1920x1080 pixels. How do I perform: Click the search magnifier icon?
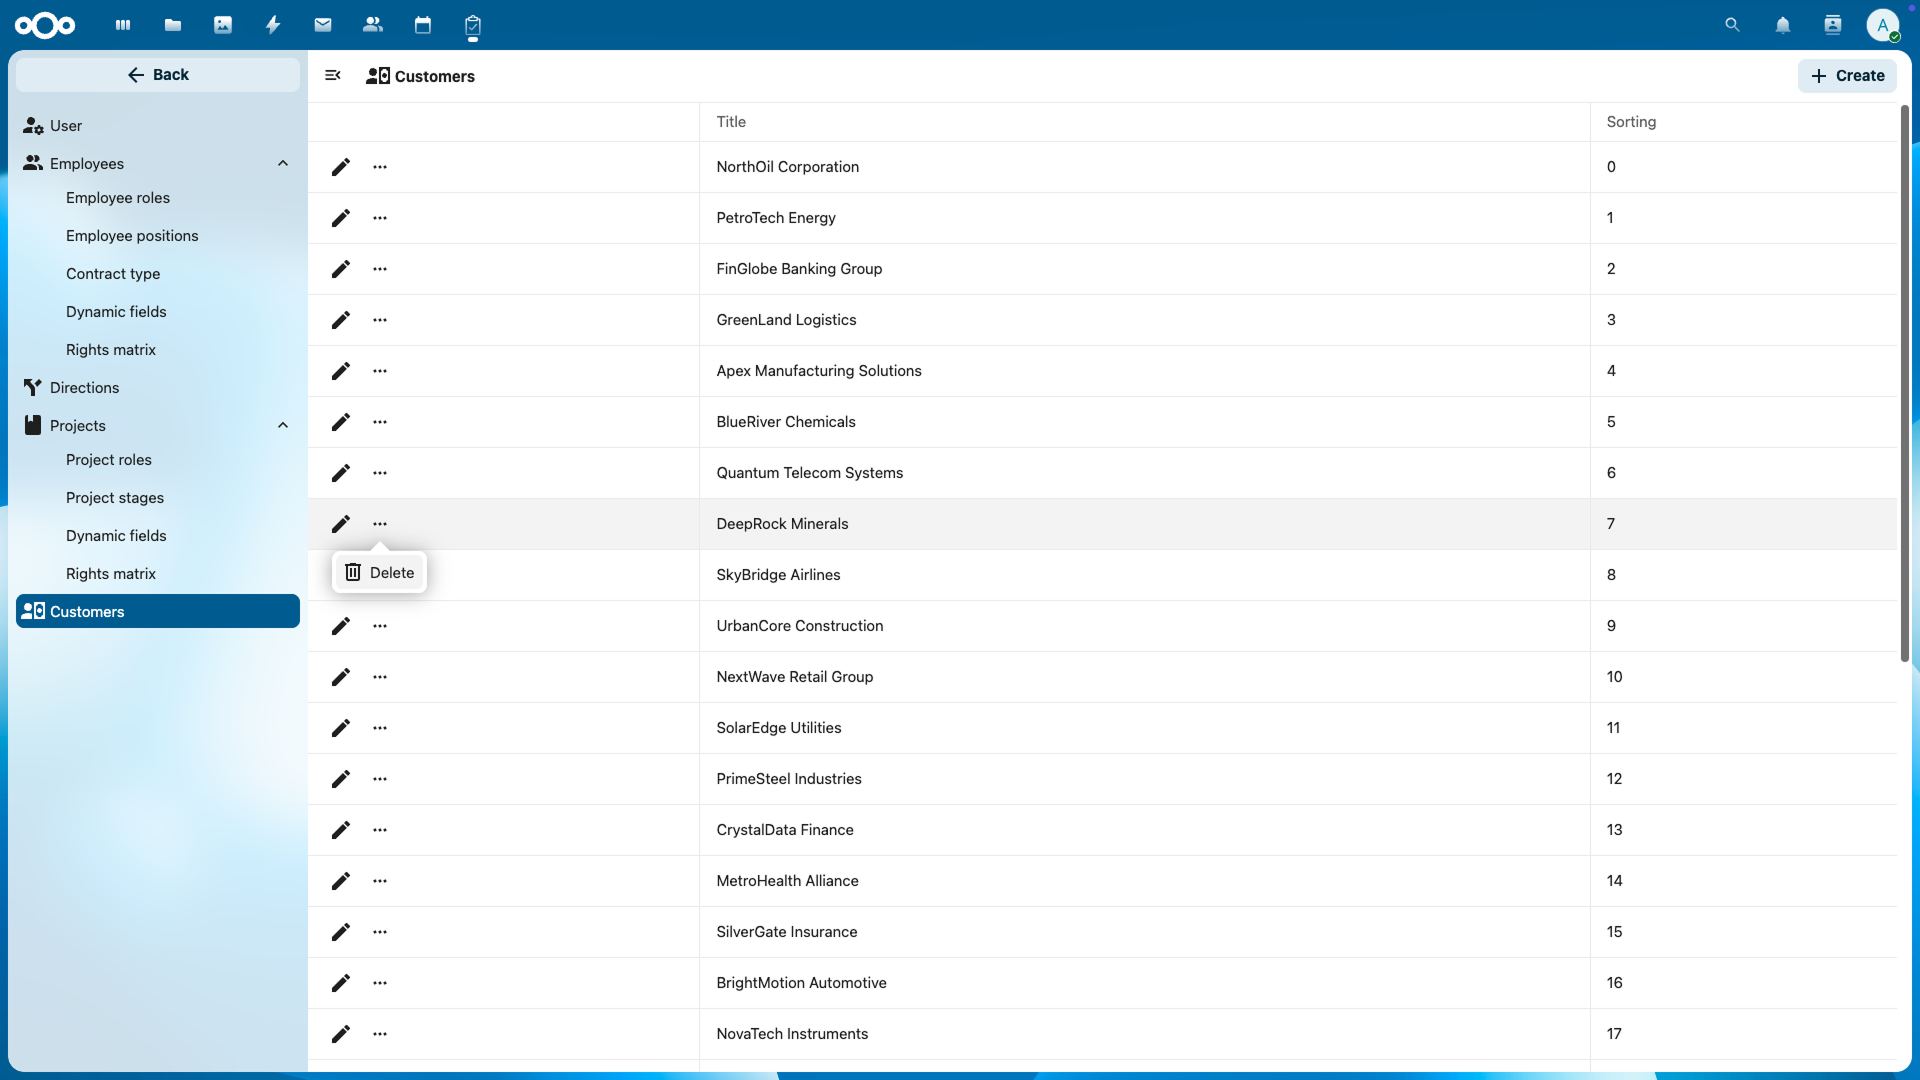[1733, 25]
